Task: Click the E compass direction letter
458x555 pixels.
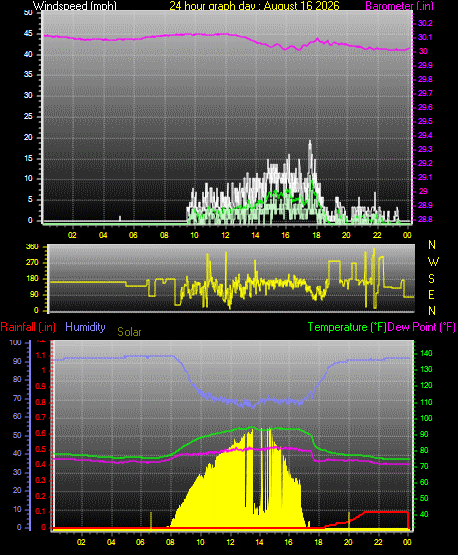Action: (x=431, y=294)
